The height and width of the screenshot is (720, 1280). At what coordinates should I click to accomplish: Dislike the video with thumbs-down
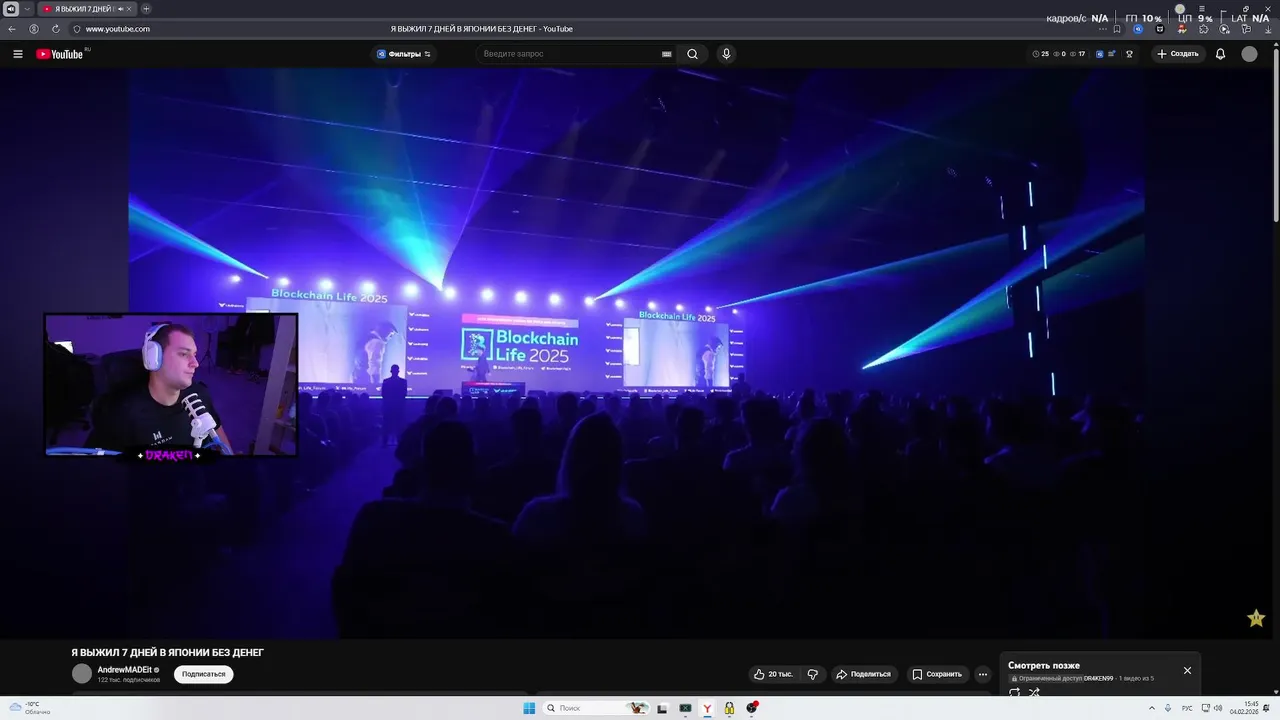(813, 674)
